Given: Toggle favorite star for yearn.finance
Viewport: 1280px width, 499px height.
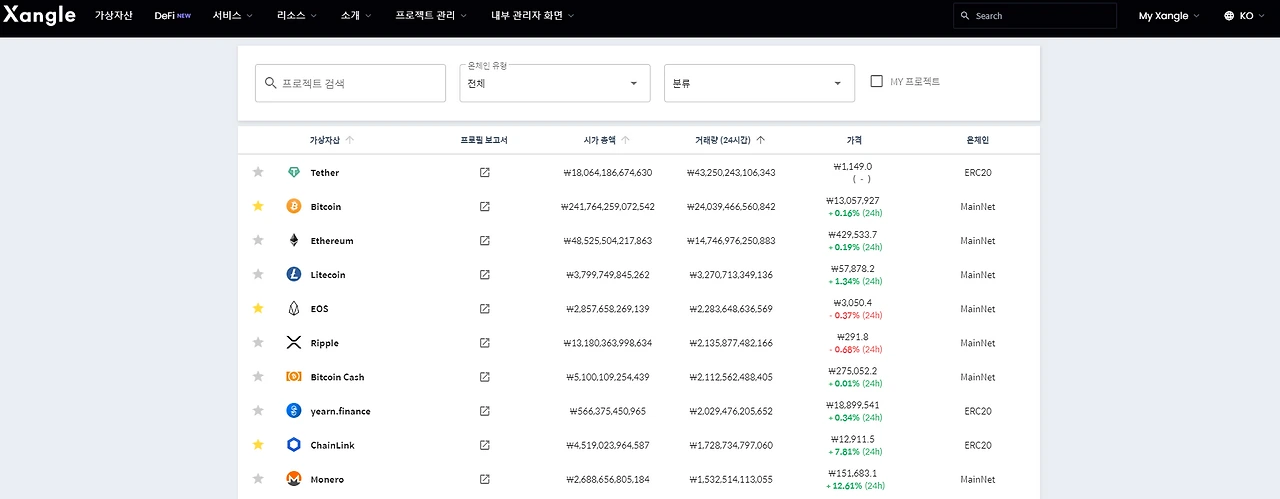Looking at the screenshot, I should coord(258,410).
